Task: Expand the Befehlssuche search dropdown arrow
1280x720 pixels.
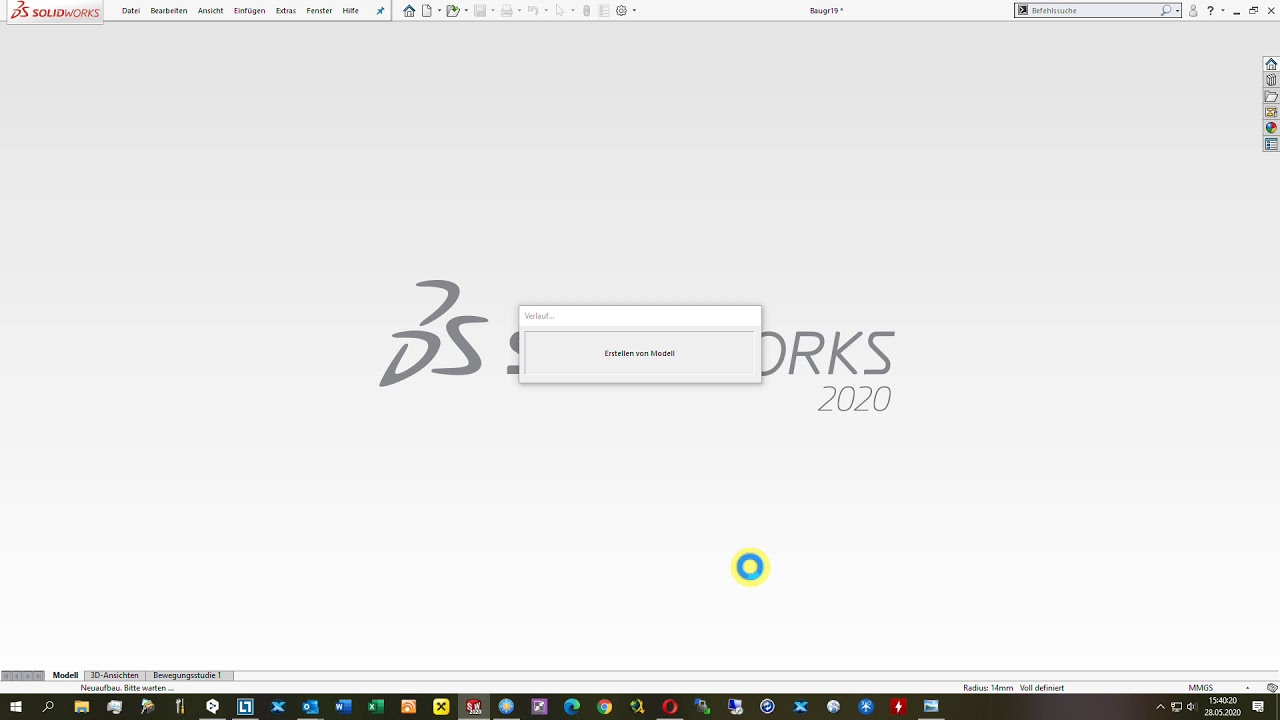Action: pyautogui.click(x=1178, y=10)
